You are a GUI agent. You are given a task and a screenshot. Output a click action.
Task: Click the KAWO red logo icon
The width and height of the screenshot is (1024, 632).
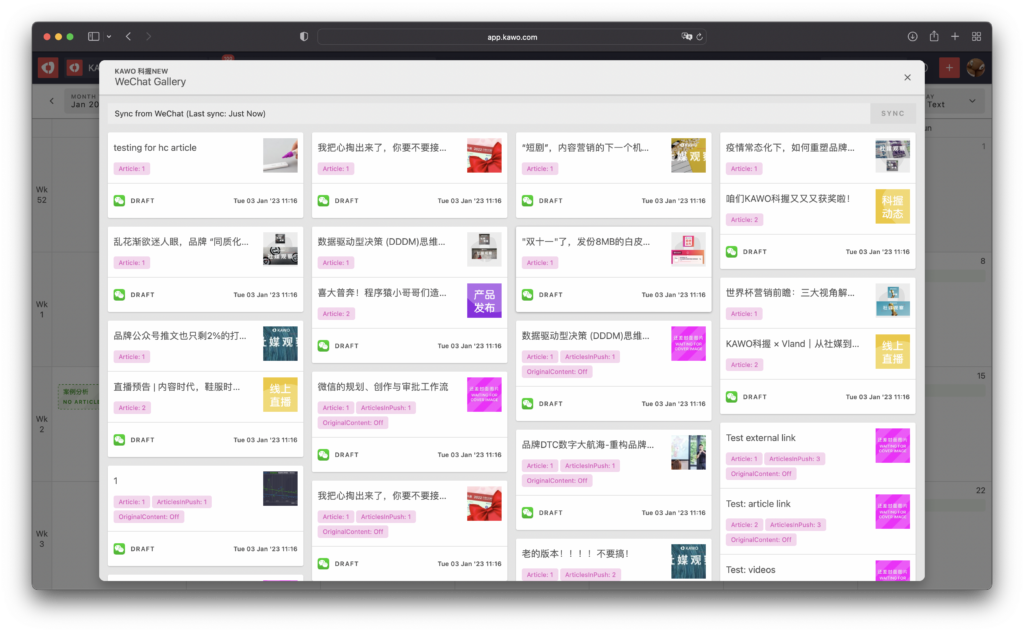(48, 67)
